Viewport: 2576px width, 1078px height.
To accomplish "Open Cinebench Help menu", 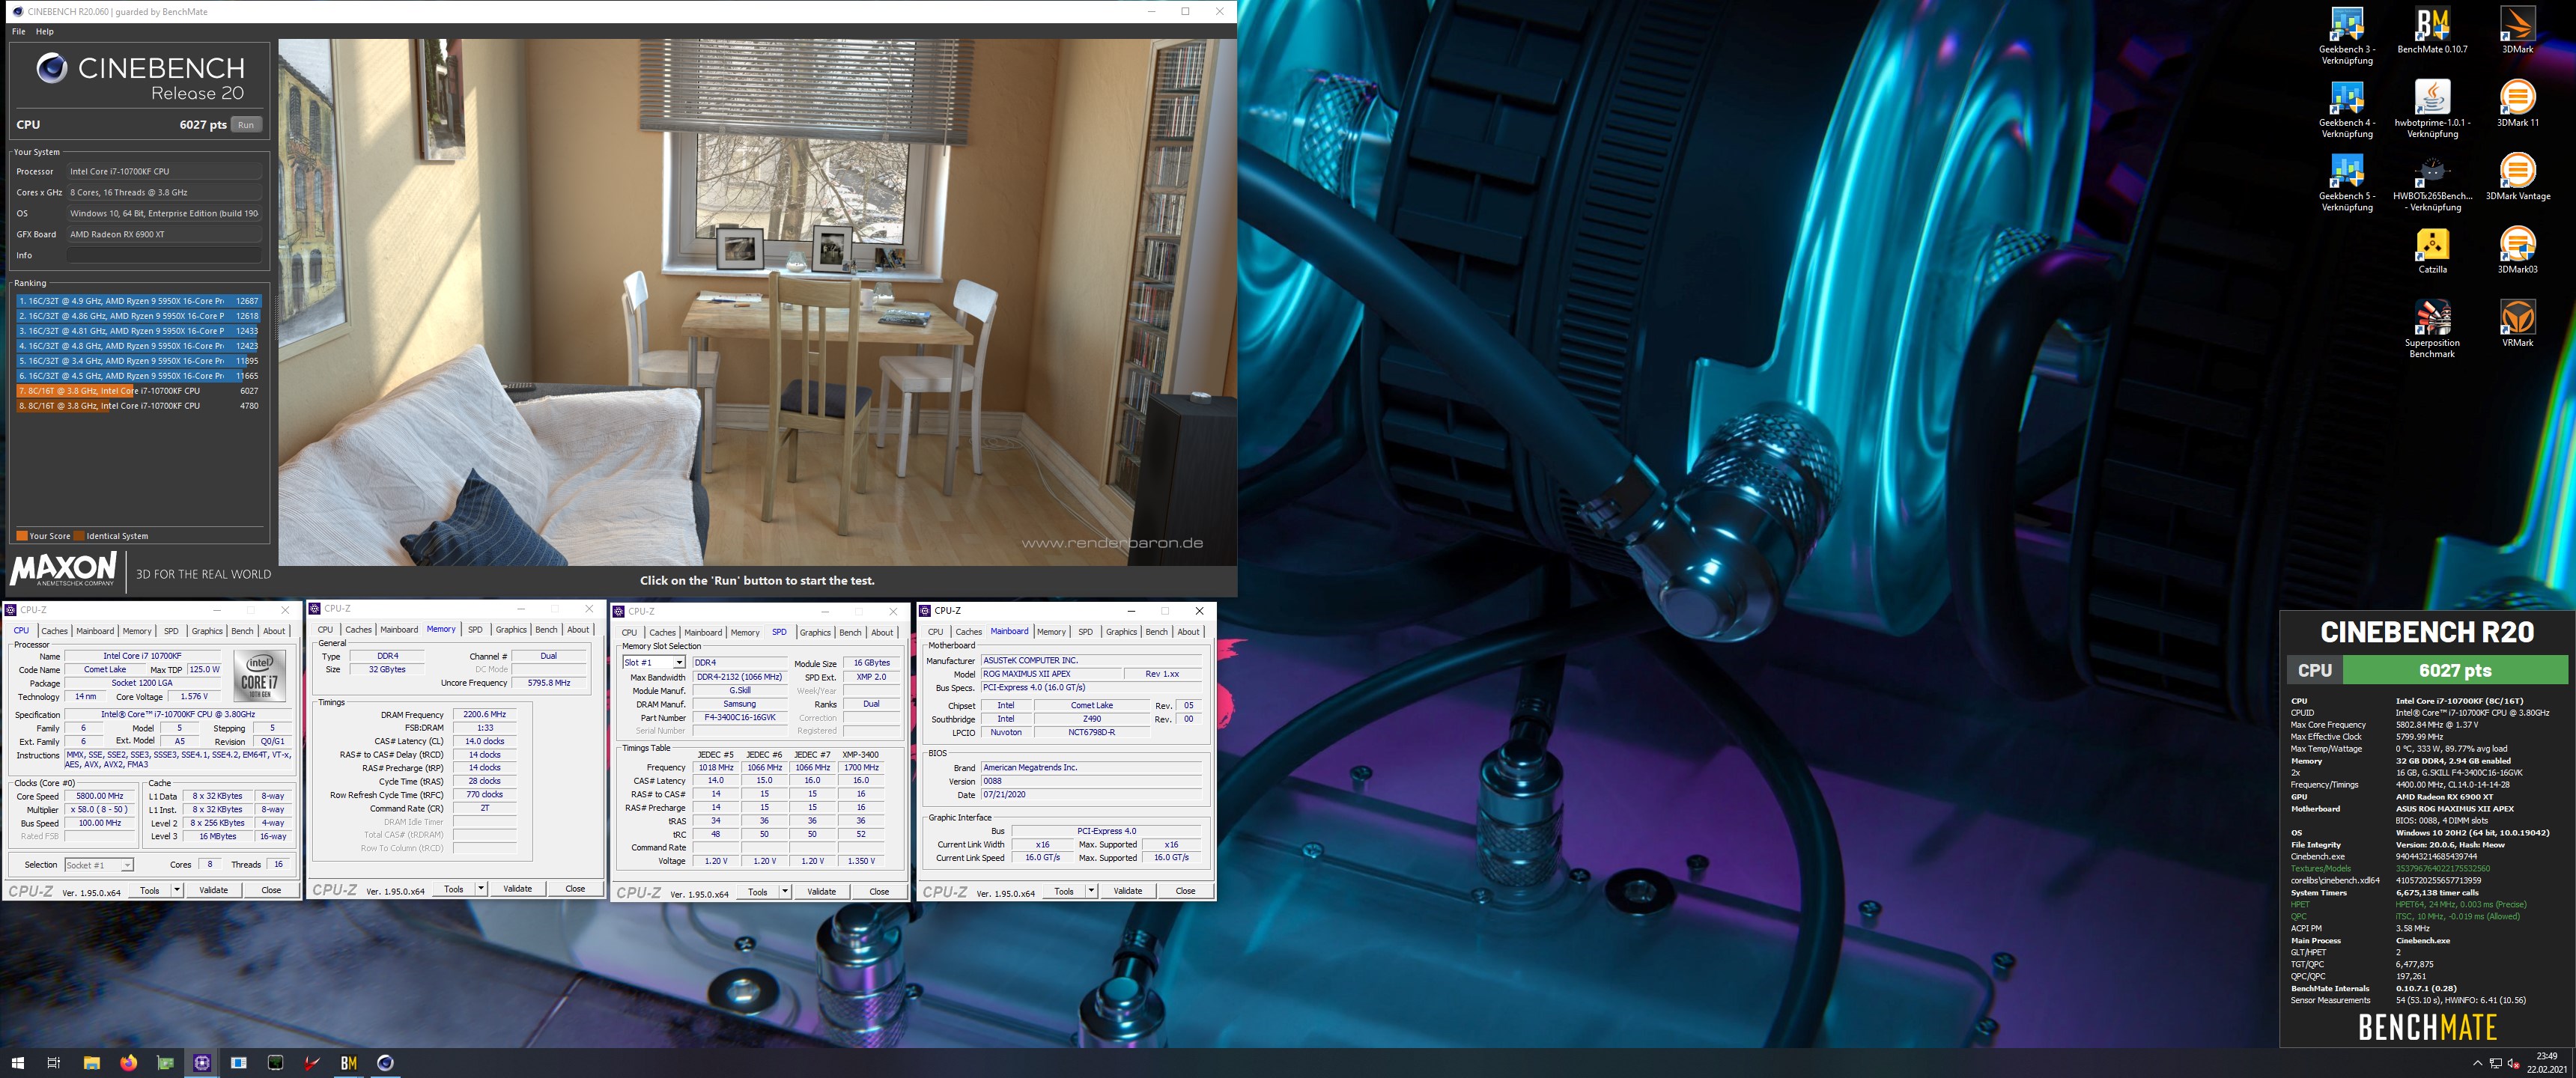I will (45, 31).
